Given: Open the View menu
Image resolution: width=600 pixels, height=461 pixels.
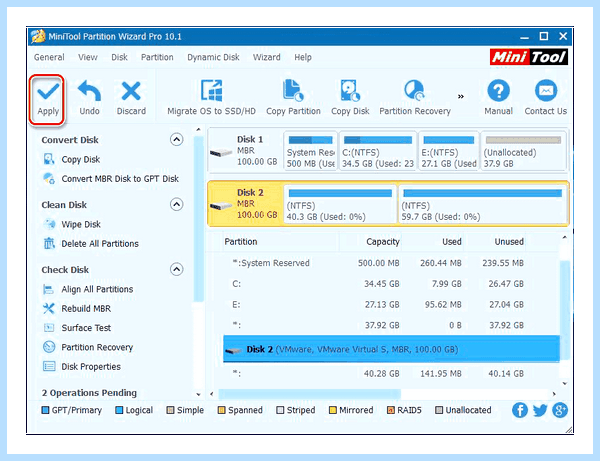Looking at the screenshot, I should pyautogui.click(x=88, y=57).
